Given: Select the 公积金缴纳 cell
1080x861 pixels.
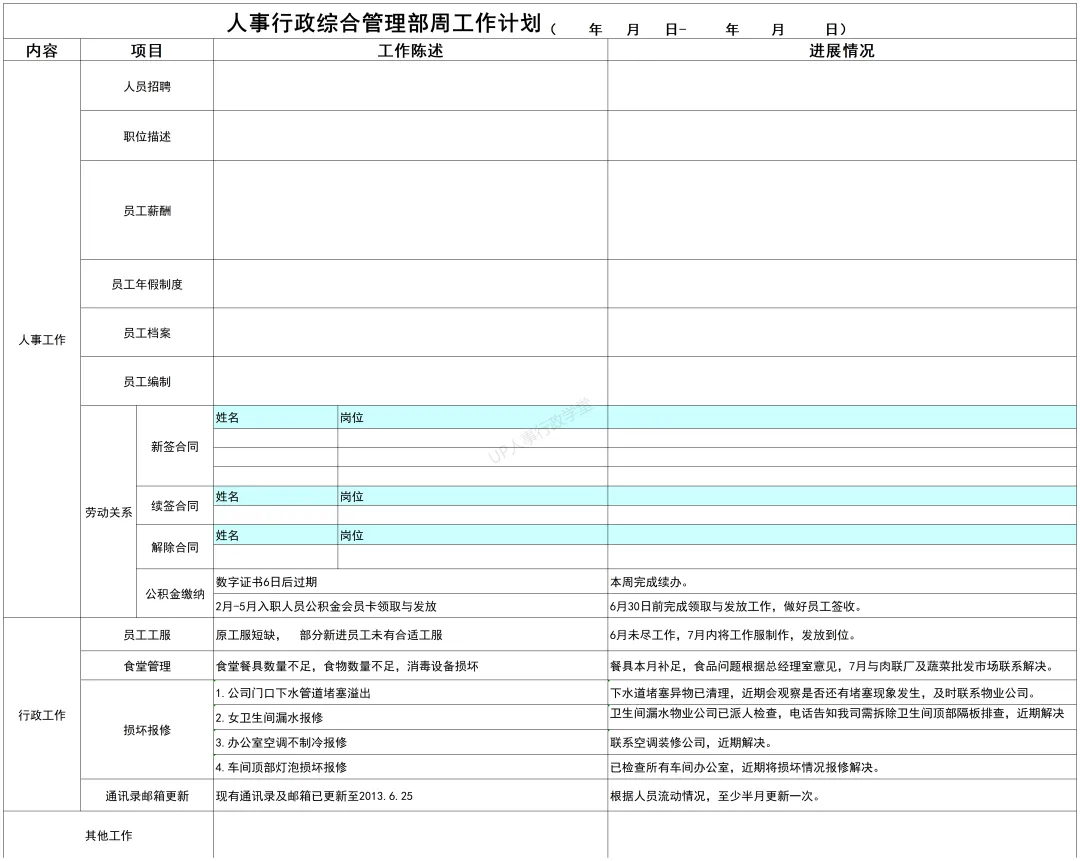Looking at the screenshot, I should coord(175,594).
